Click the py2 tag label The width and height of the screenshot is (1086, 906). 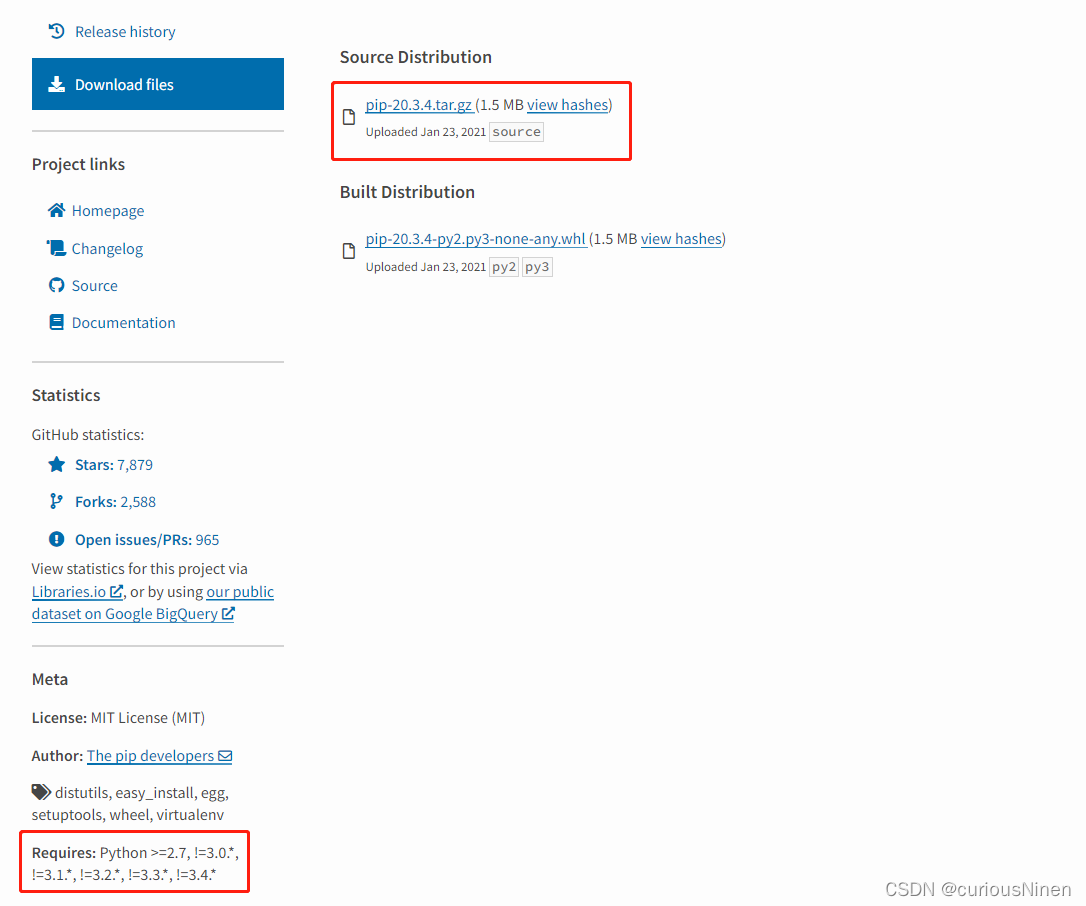click(x=504, y=267)
